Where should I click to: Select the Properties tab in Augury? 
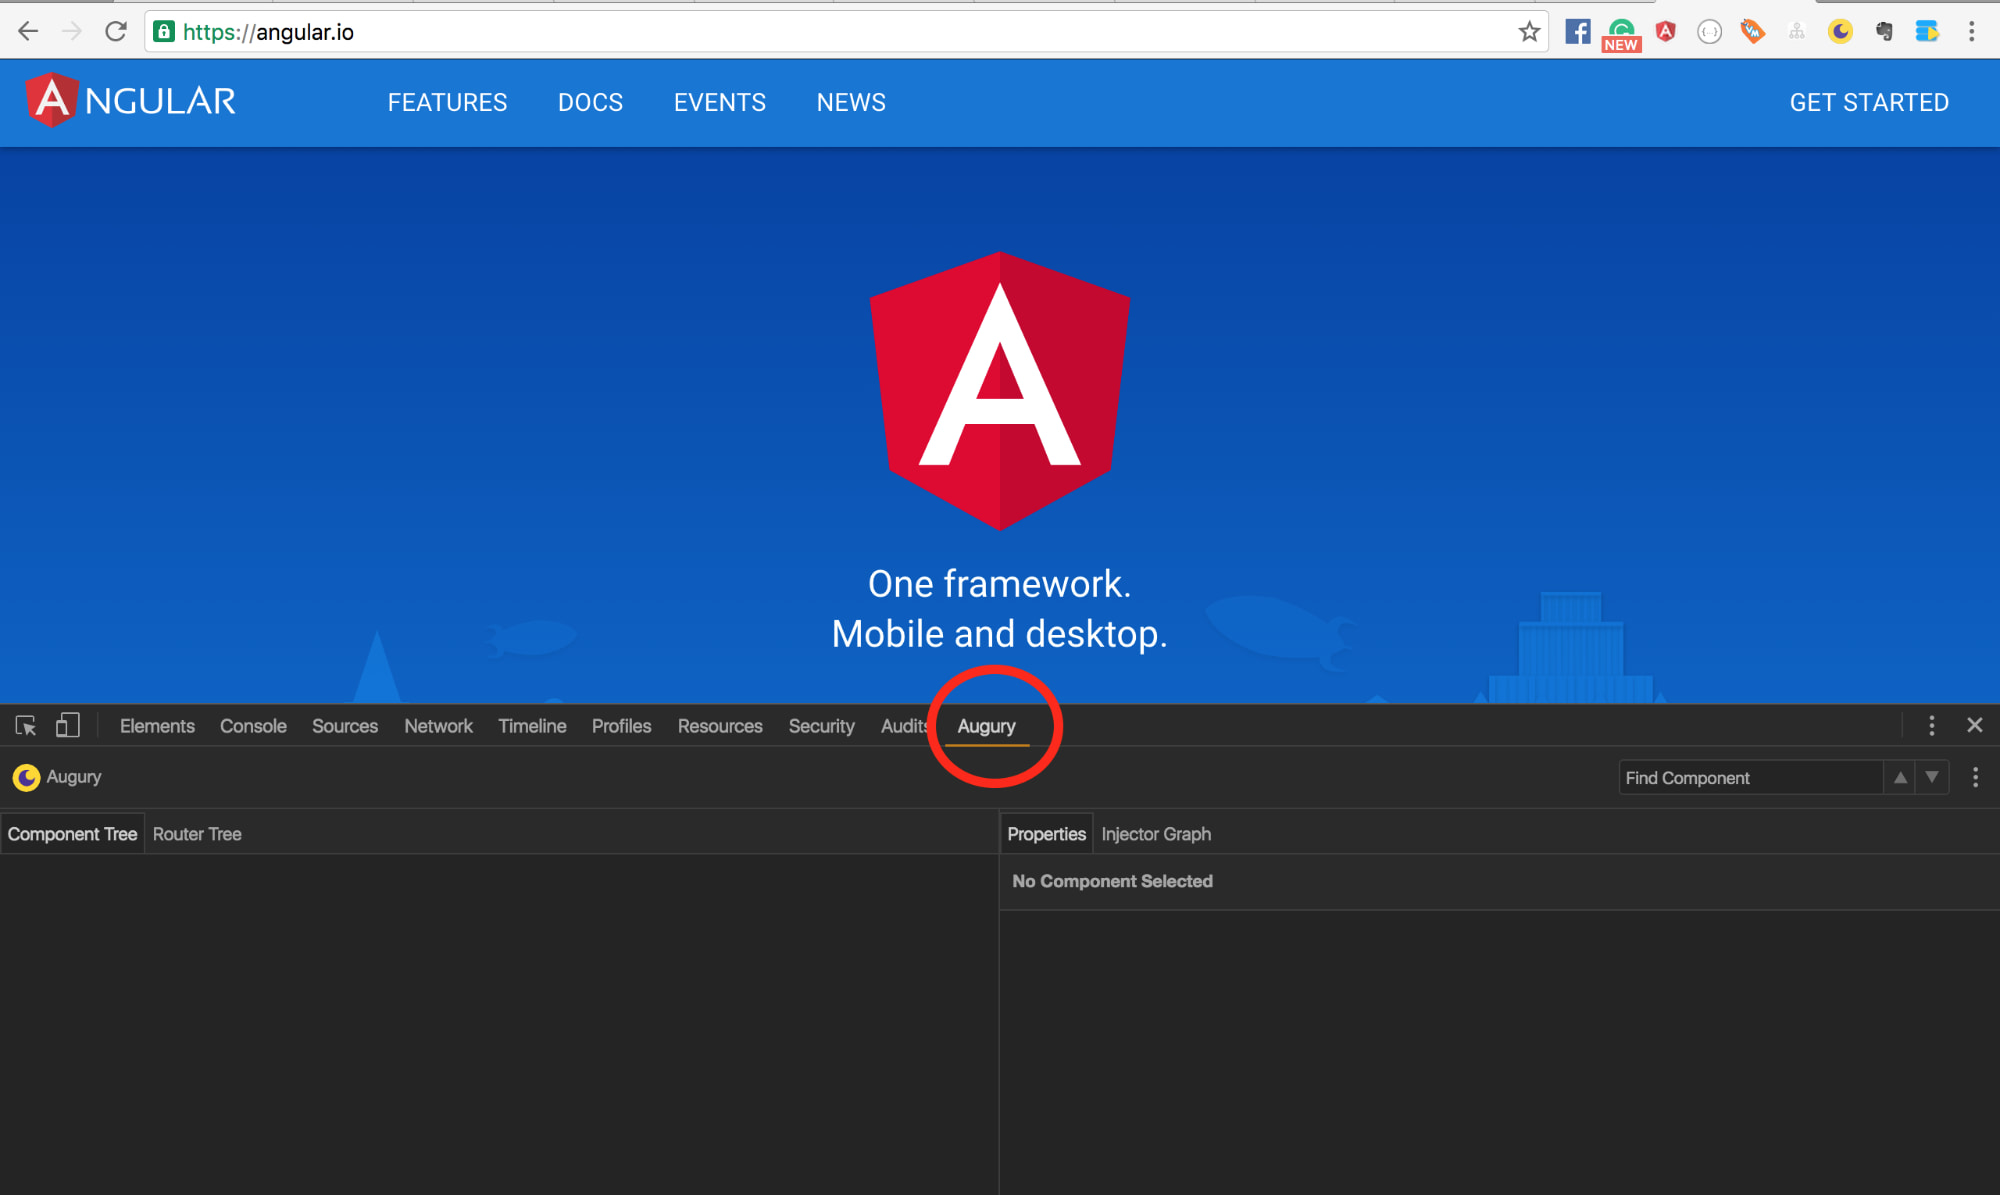pos(1045,833)
